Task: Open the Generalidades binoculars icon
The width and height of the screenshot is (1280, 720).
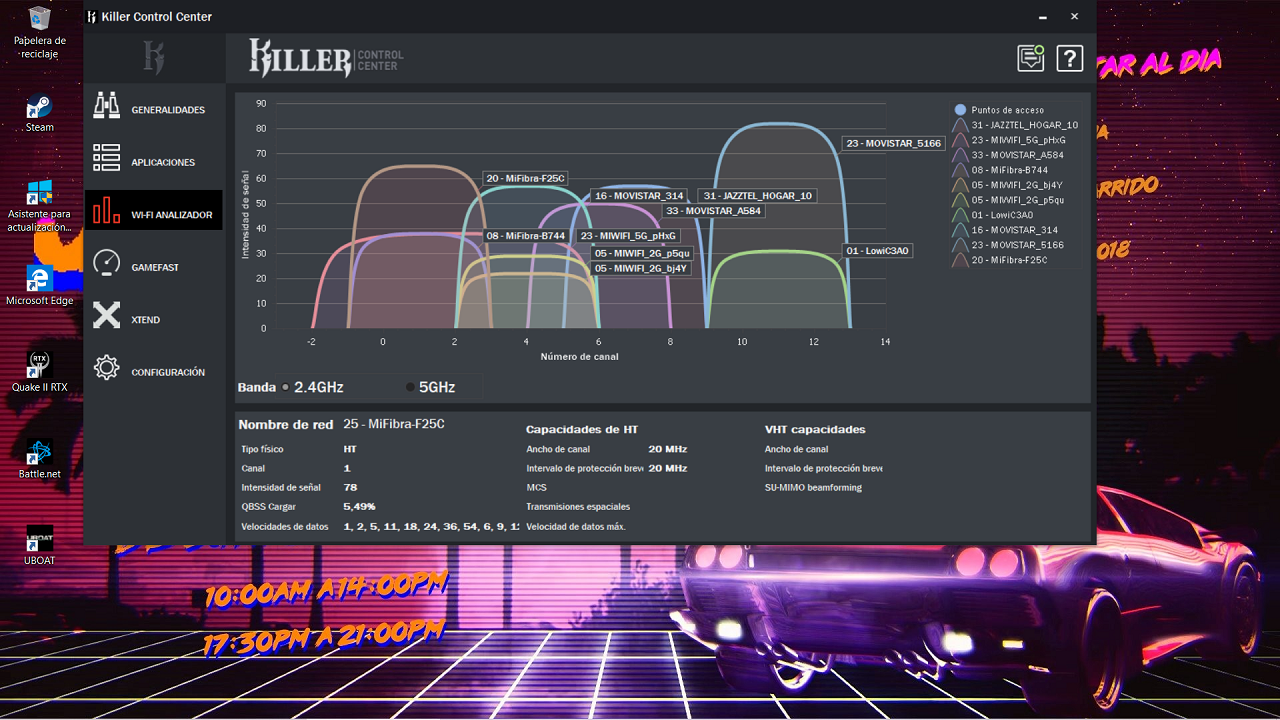Action: click(x=107, y=105)
